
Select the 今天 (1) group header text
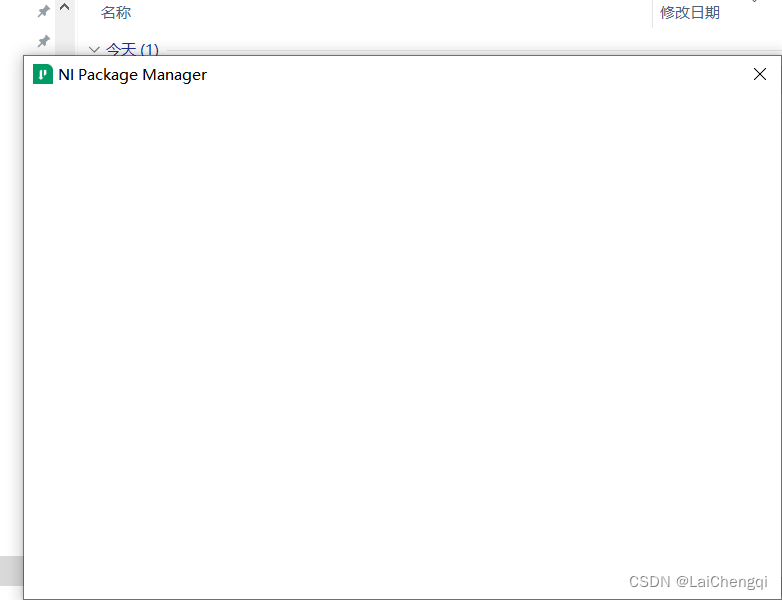click(132, 49)
